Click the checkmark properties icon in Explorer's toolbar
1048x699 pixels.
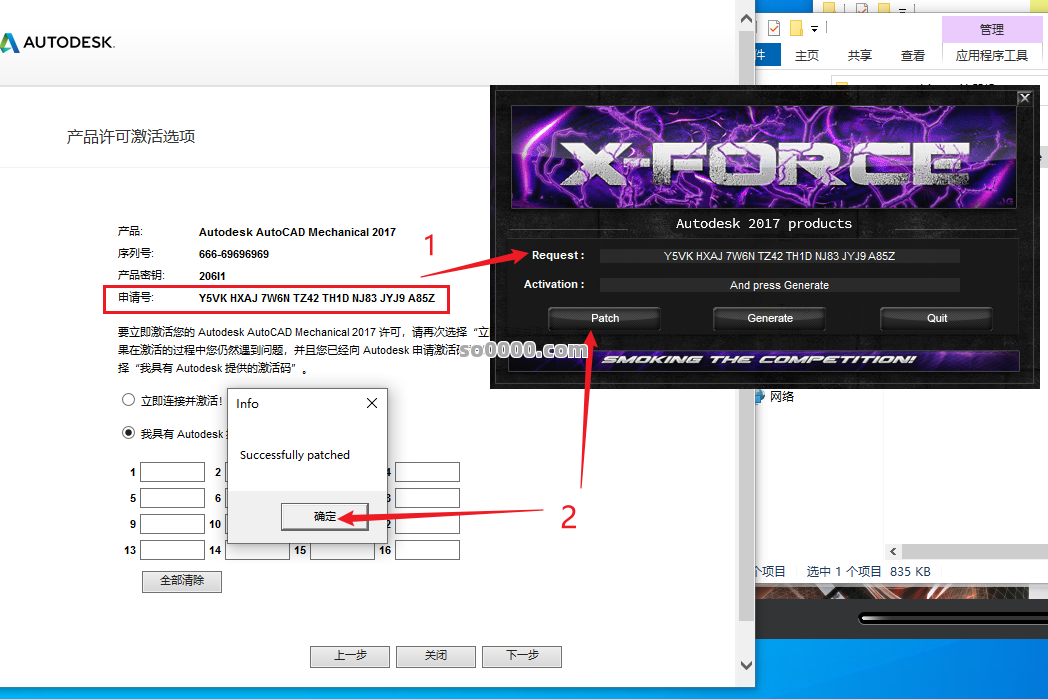tap(774, 28)
